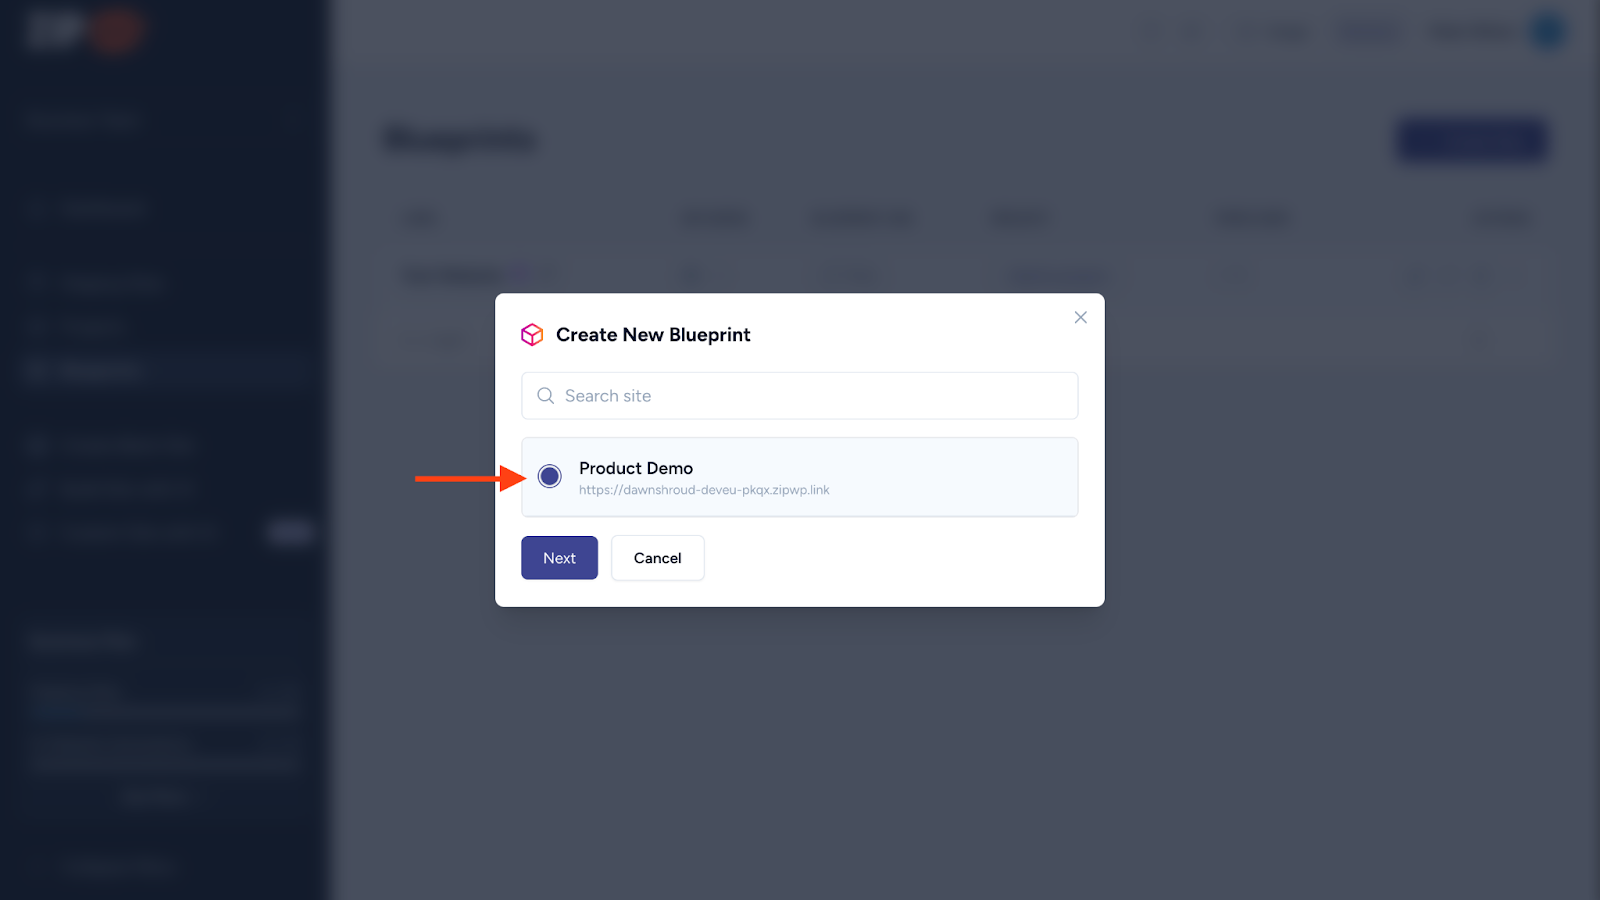Select the Product Demo radio button
Screen dimensions: 1600x900
tap(549, 476)
